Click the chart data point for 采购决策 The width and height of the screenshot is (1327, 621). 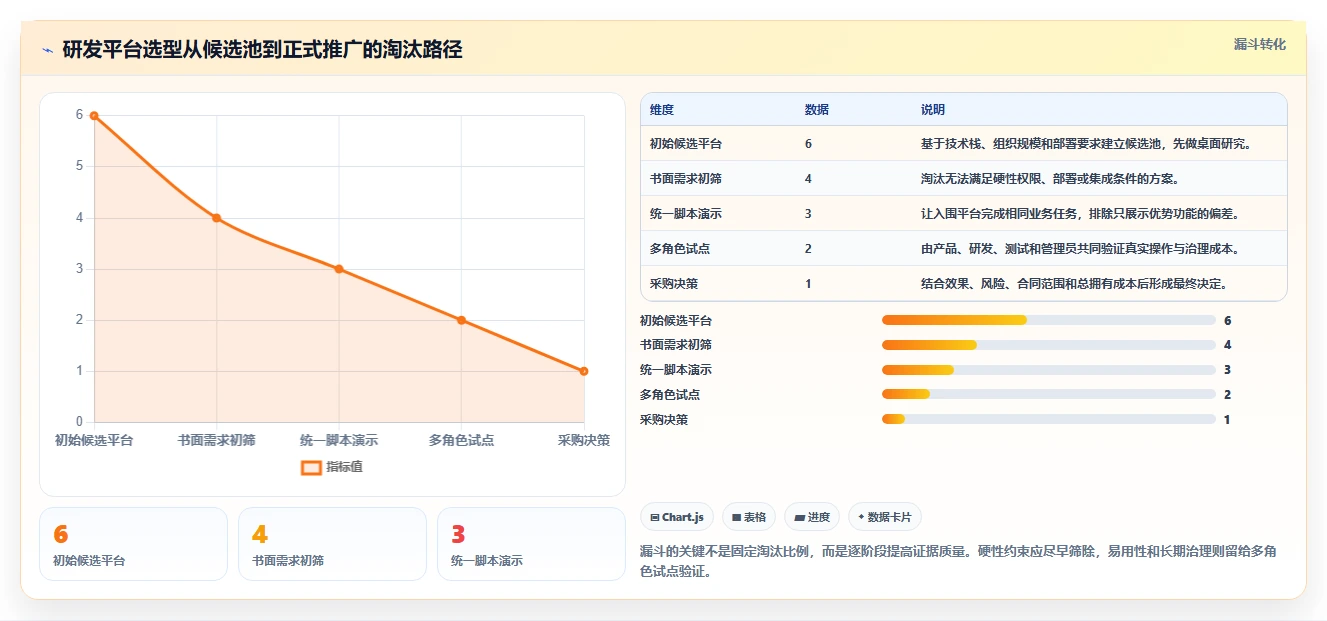pyautogui.click(x=584, y=371)
